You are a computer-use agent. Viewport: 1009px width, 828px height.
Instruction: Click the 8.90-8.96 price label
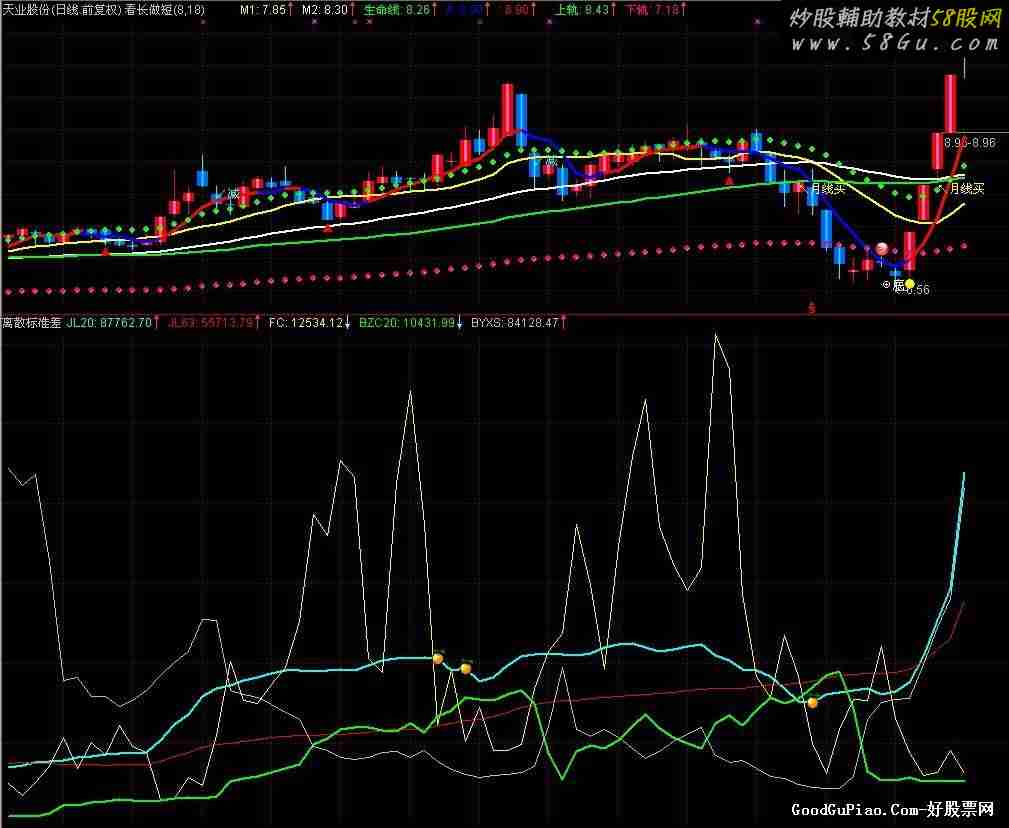969,143
